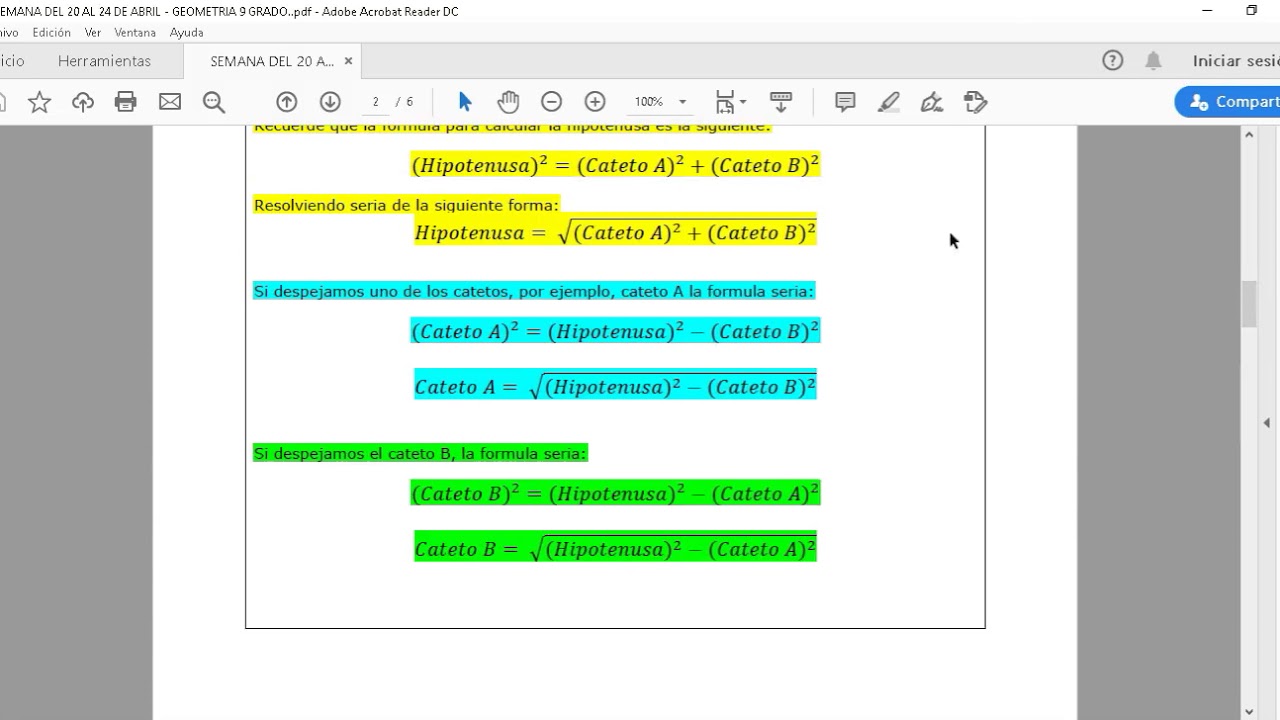The height and width of the screenshot is (720, 1280).
Task: Close the SEMANA DEL 20 A... tab
Action: (348, 61)
